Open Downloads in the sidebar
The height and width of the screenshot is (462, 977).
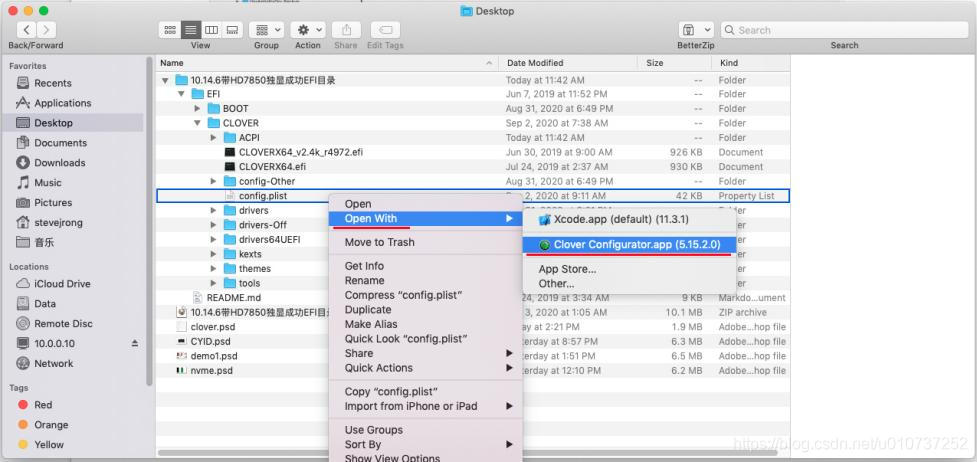(x=60, y=163)
